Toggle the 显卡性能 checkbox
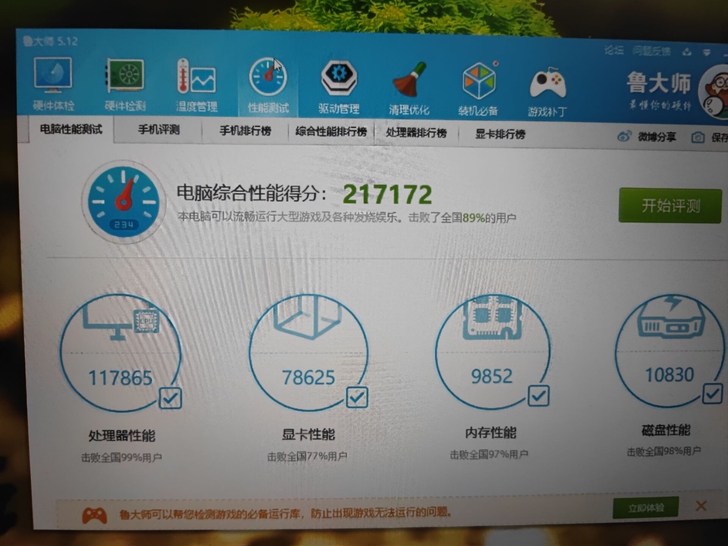Viewport: 728px width, 546px height. (x=357, y=397)
